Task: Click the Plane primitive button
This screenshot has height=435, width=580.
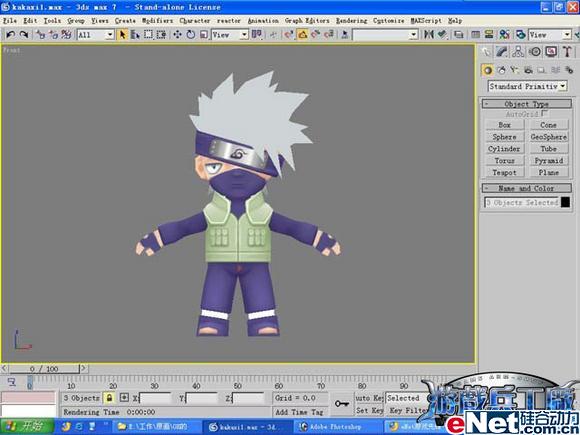Action: [548, 172]
